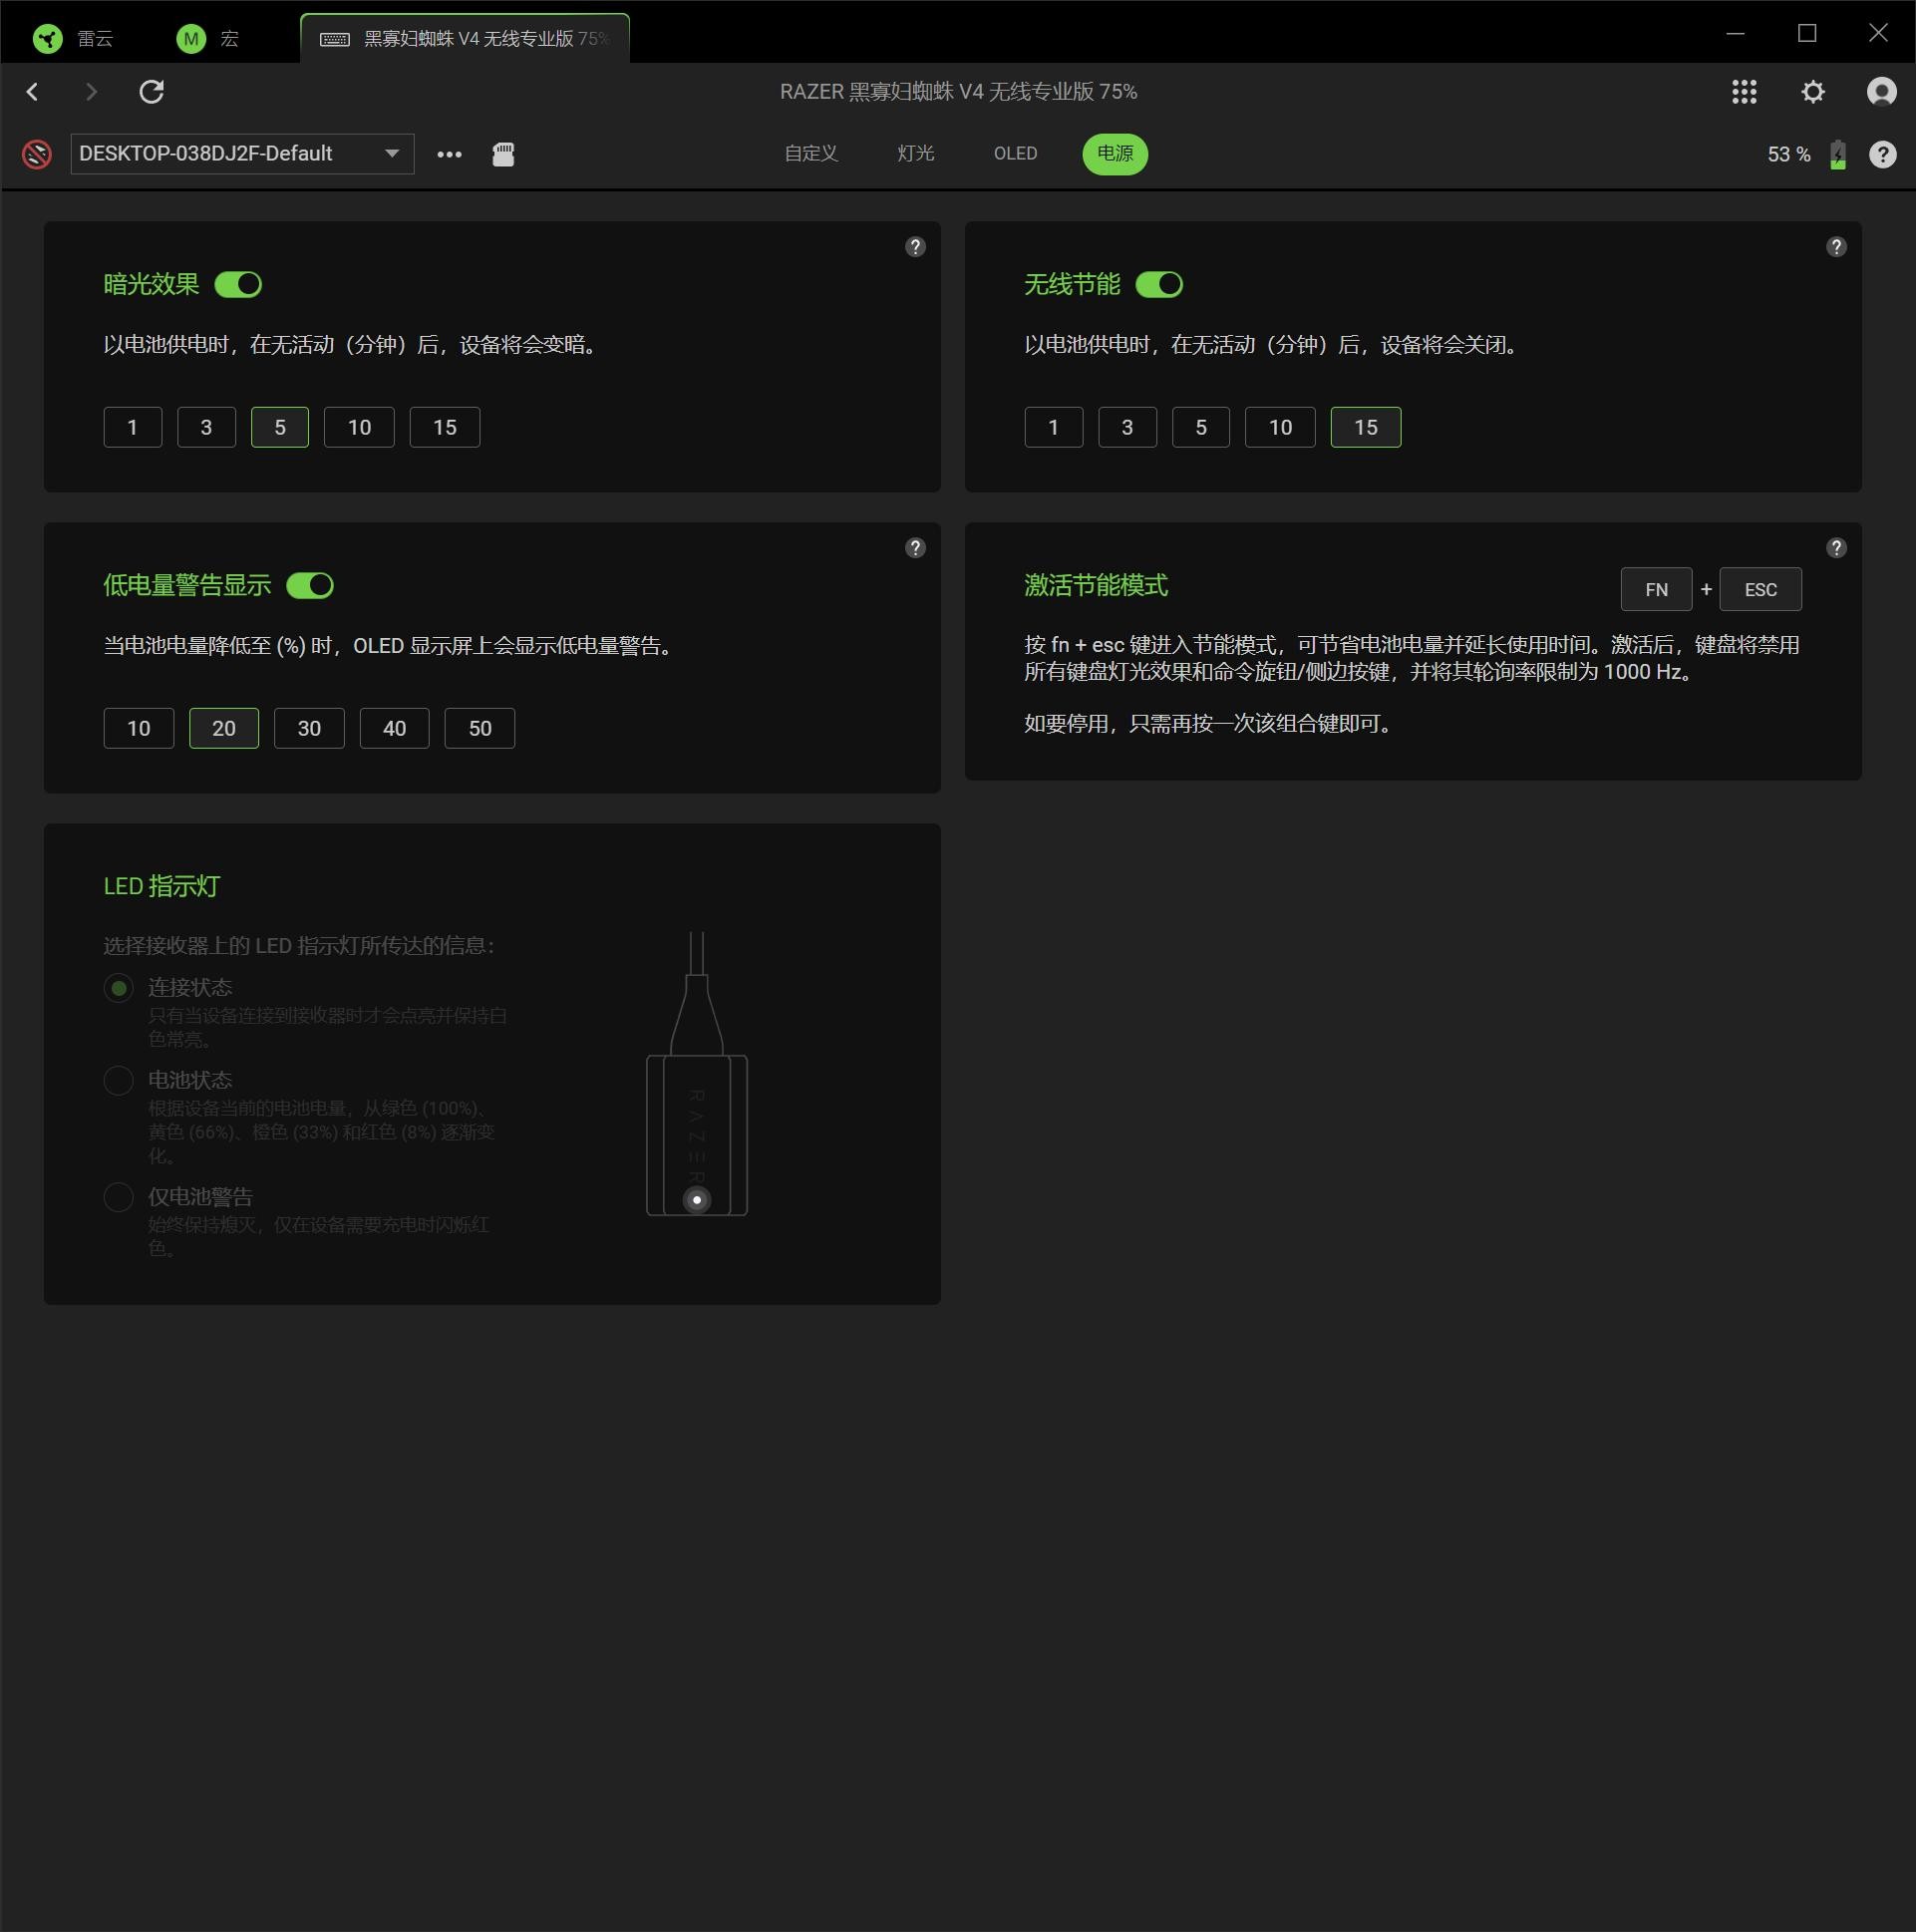Viewport: 1916px width, 1932px height.
Task: Go back with the left arrow icon
Action: tap(33, 92)
